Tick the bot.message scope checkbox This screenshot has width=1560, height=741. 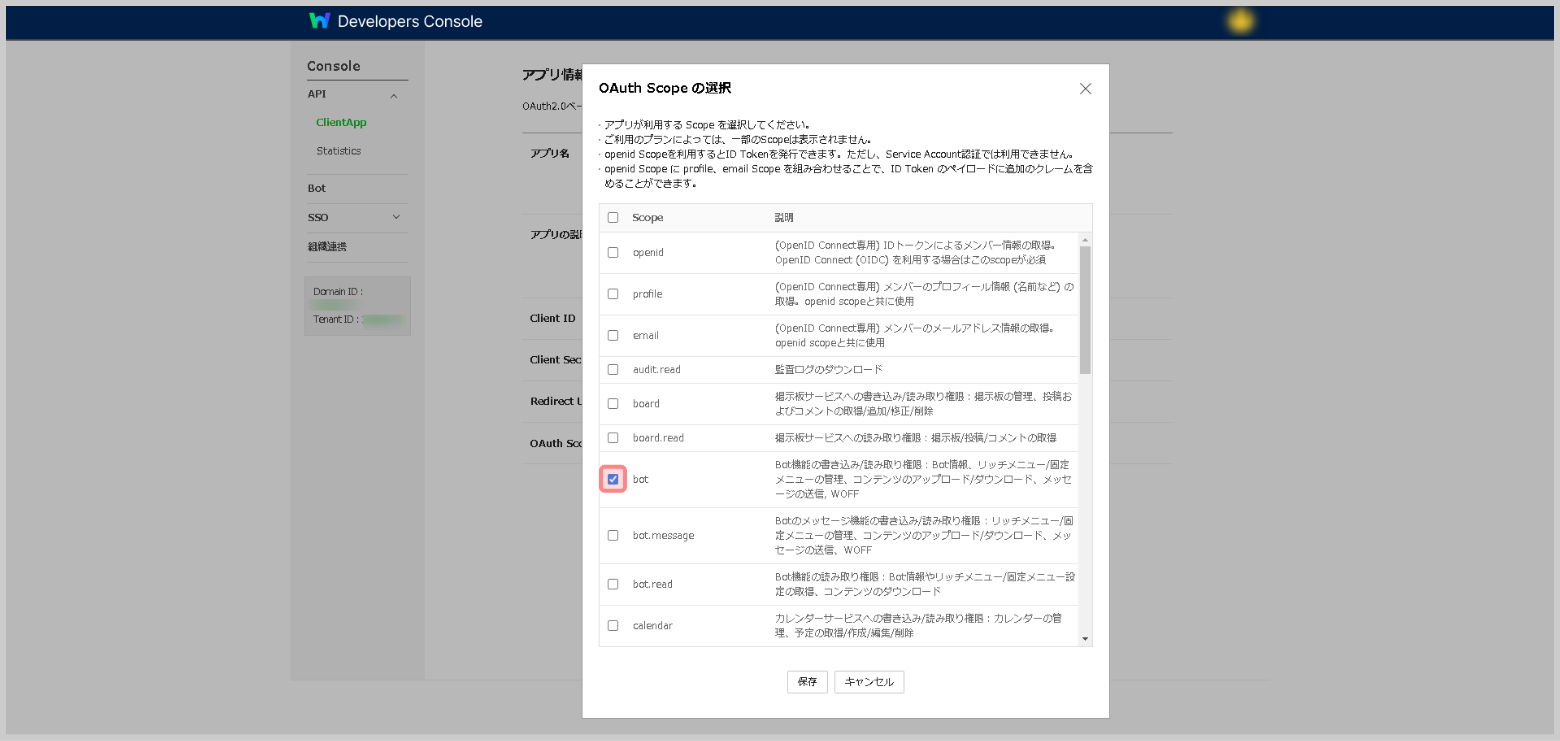coord(613,535)
